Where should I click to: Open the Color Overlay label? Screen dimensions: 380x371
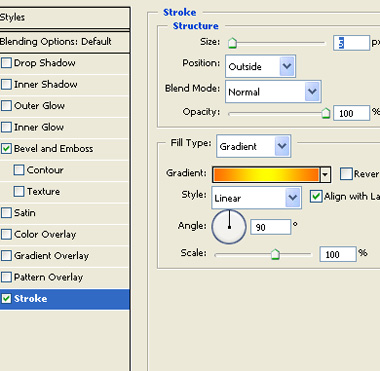pos(45,234)
